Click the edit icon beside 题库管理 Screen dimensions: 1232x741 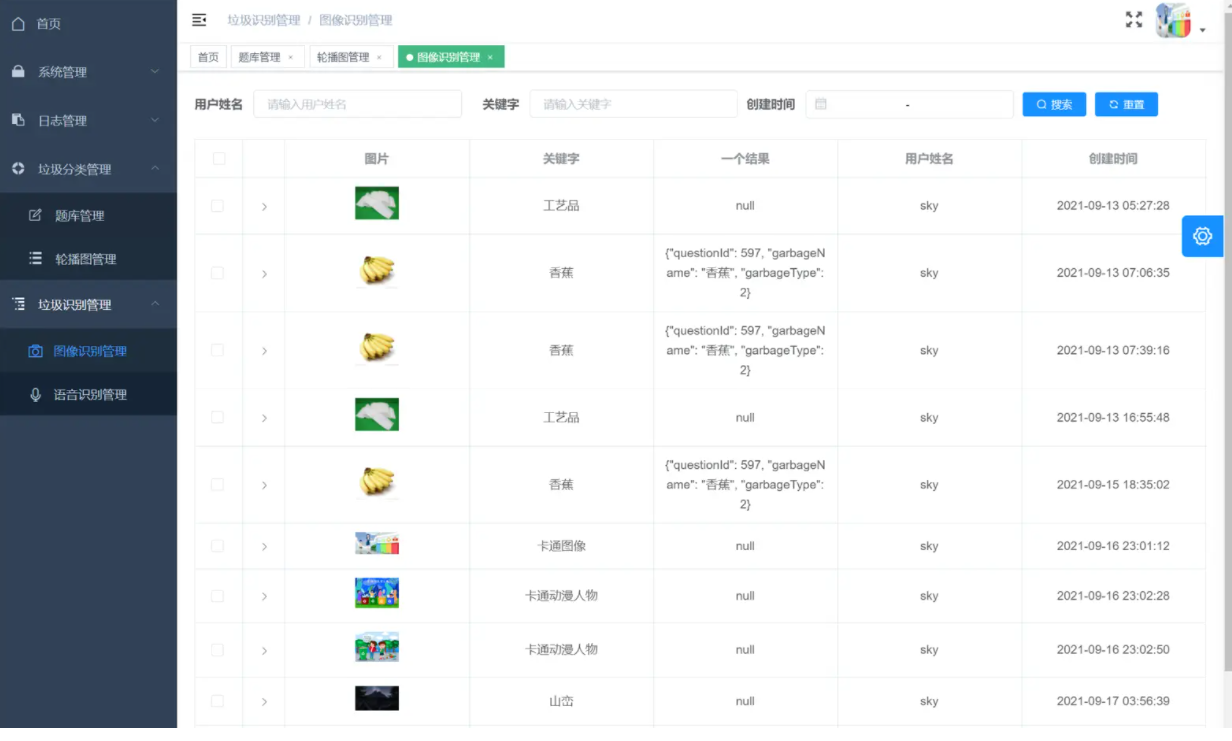pyautogui.click(x=34, y=215)
